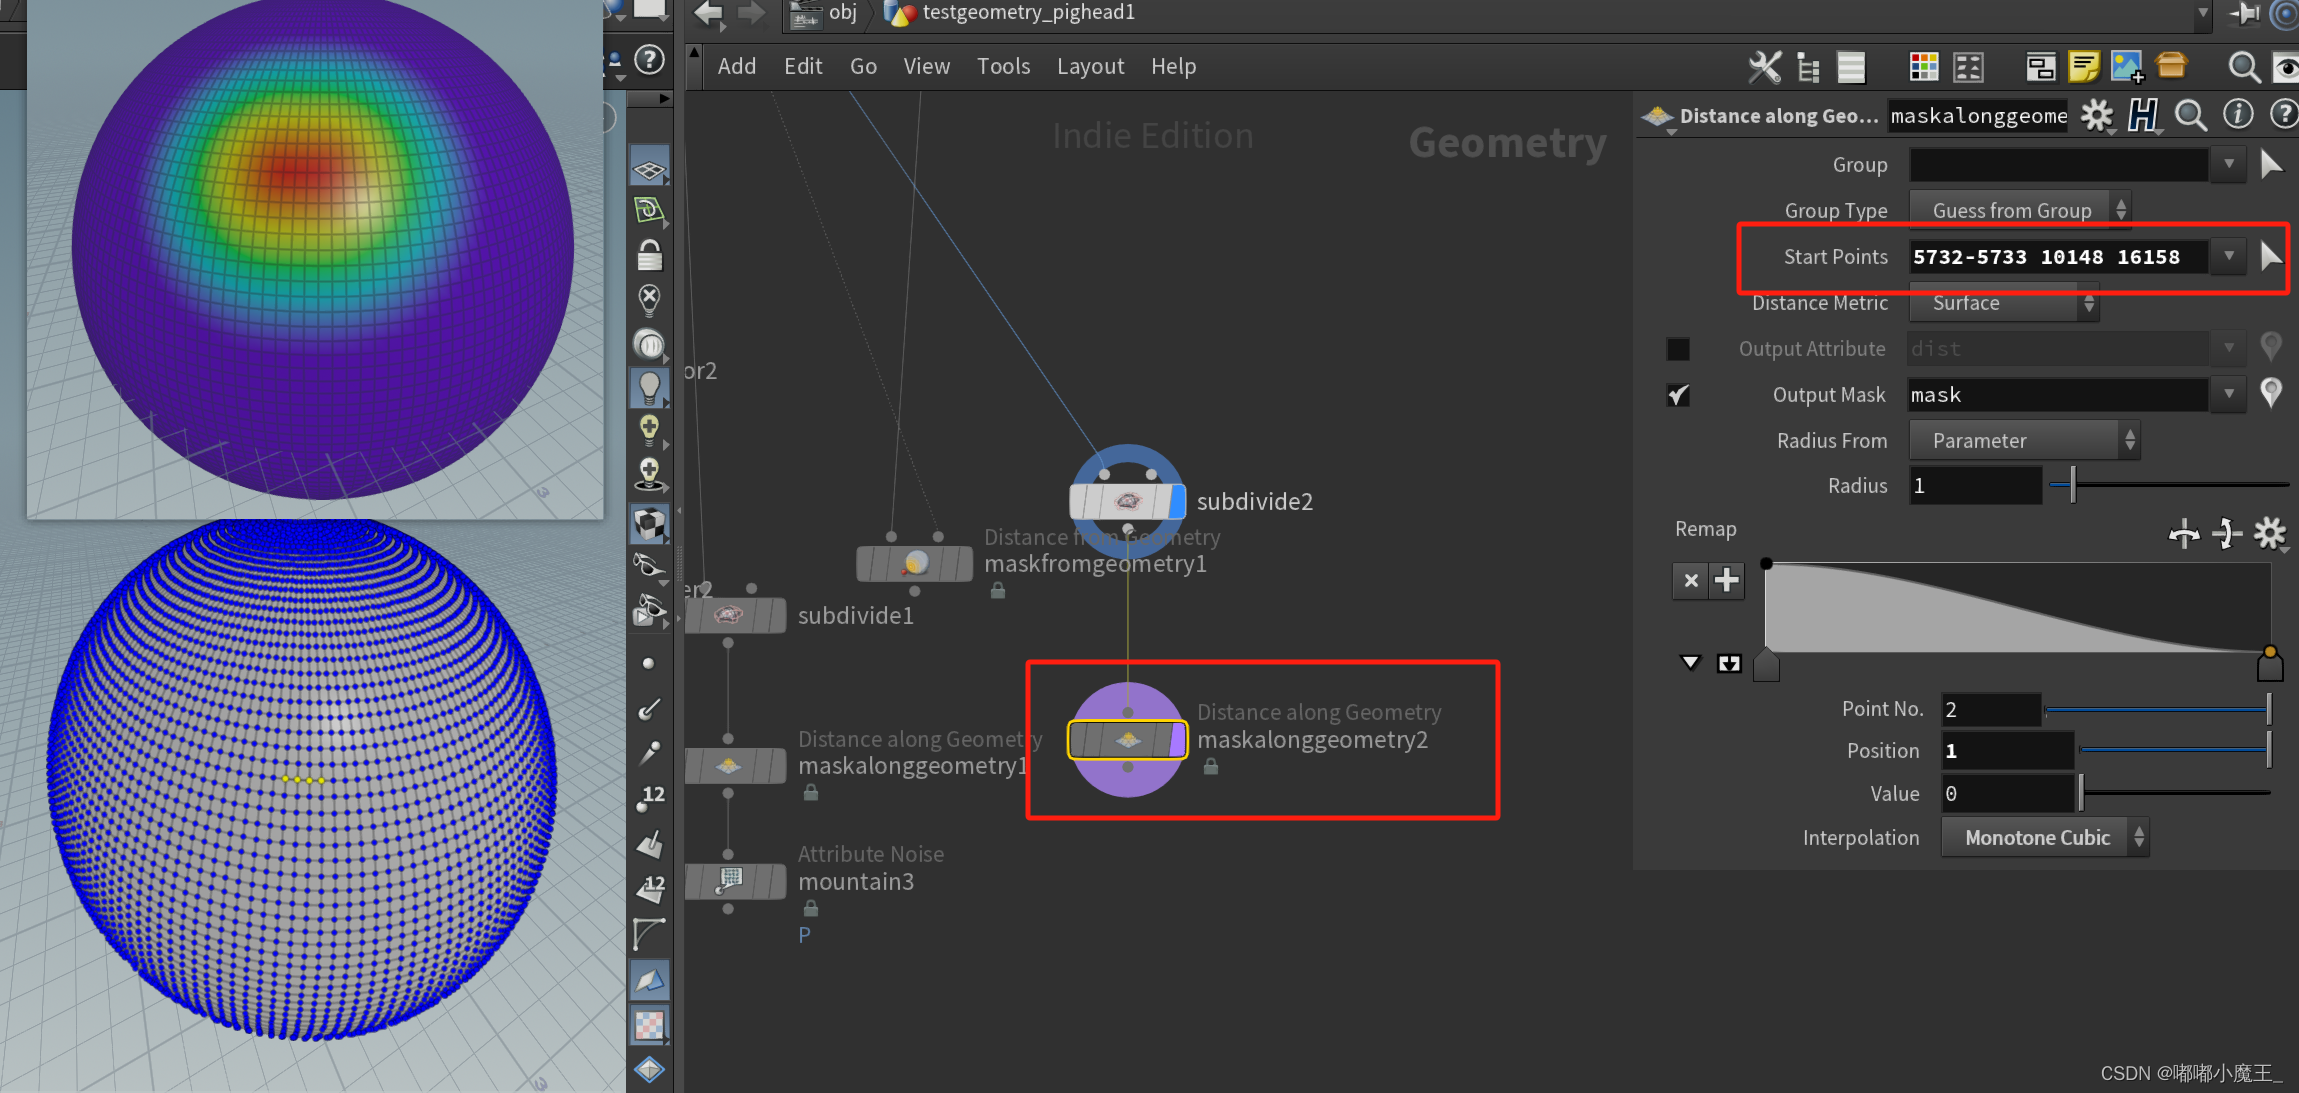Select Start Points with arrow selector
This screenshot has height=1093, width=2299.
tap(2272, 257)
